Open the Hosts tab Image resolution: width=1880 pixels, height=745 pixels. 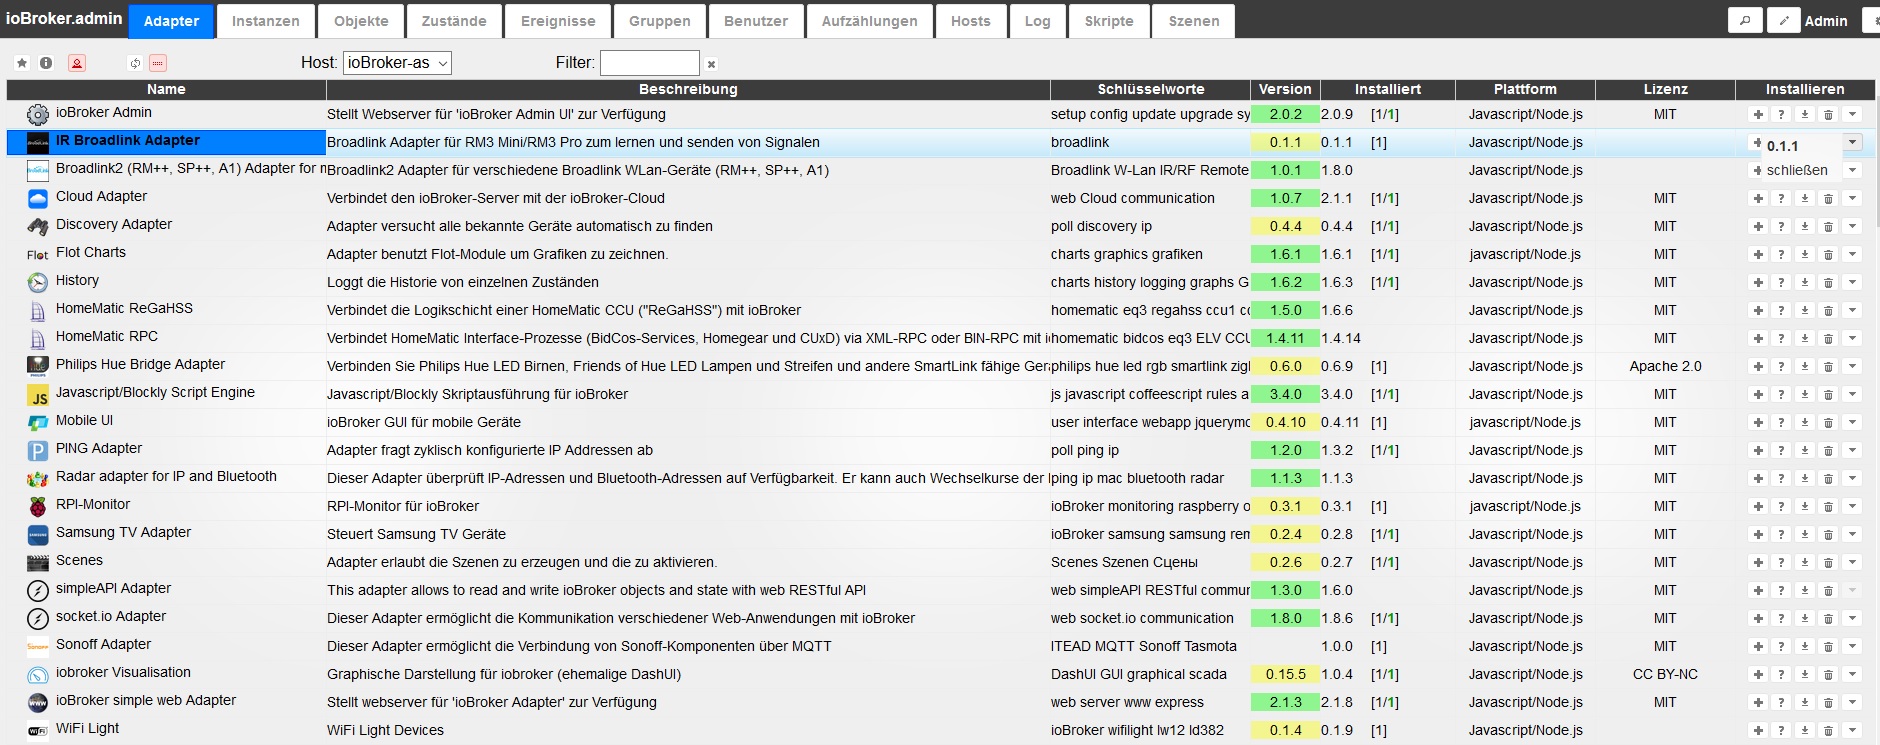(970, 21)
